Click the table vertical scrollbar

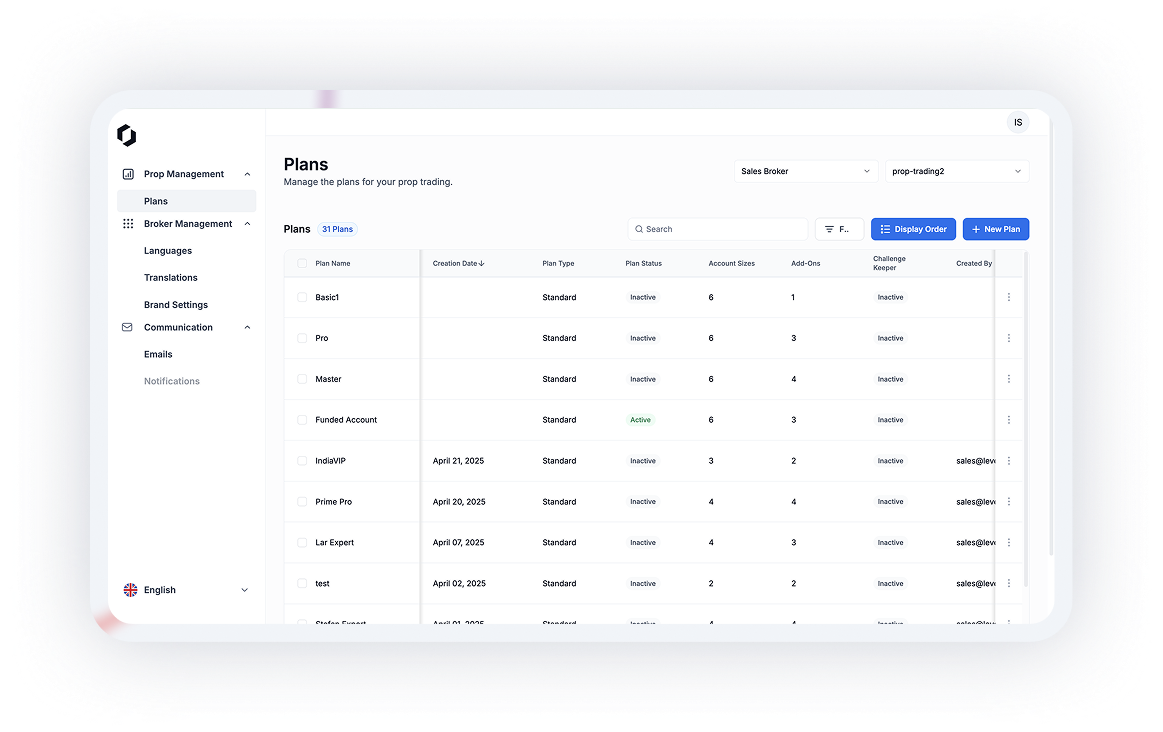point(1026,419)
